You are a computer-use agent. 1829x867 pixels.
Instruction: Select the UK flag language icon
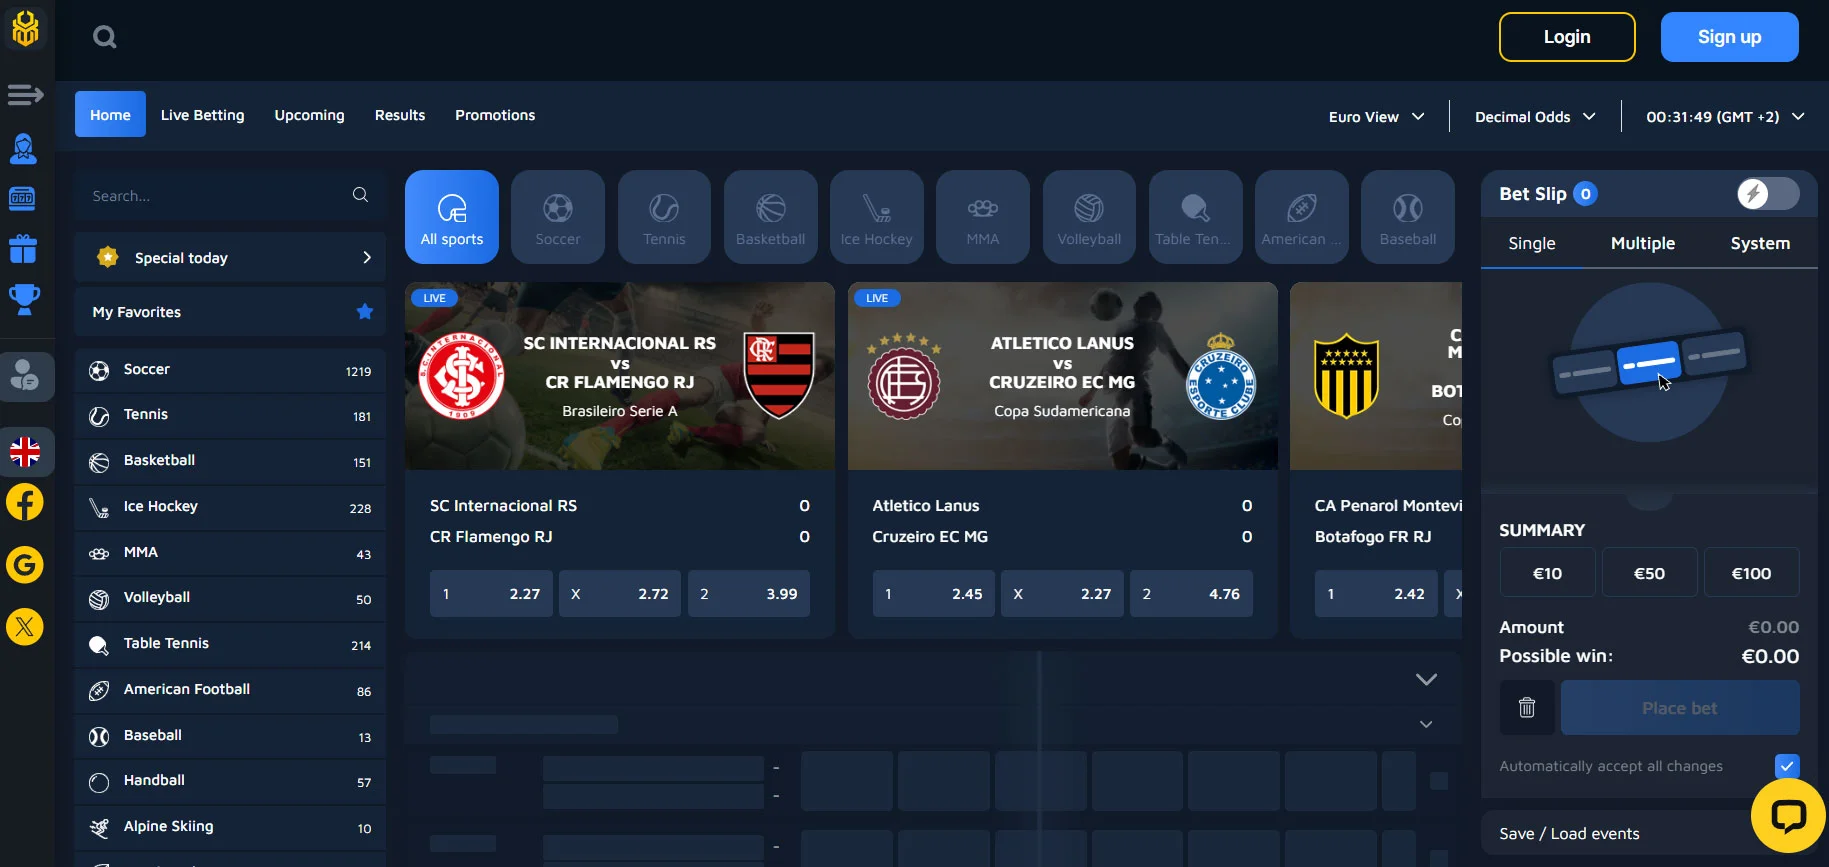[25, 452]
